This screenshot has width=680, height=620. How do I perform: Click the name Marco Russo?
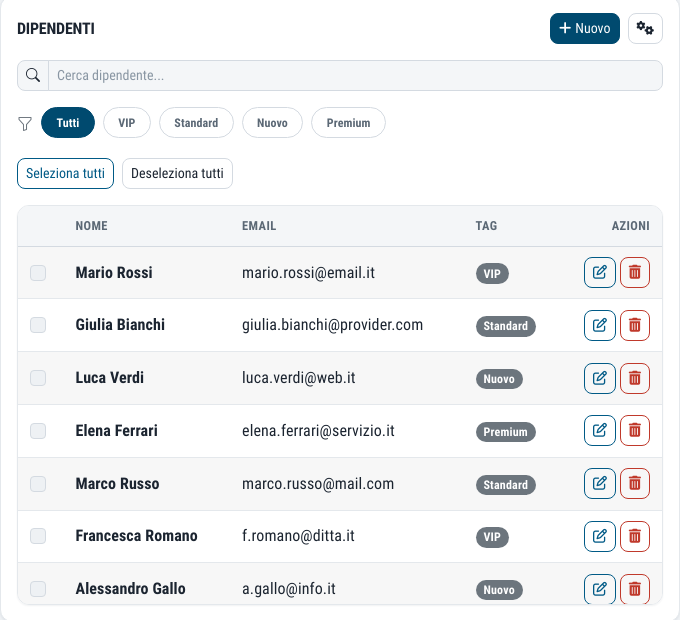(118, 483)
